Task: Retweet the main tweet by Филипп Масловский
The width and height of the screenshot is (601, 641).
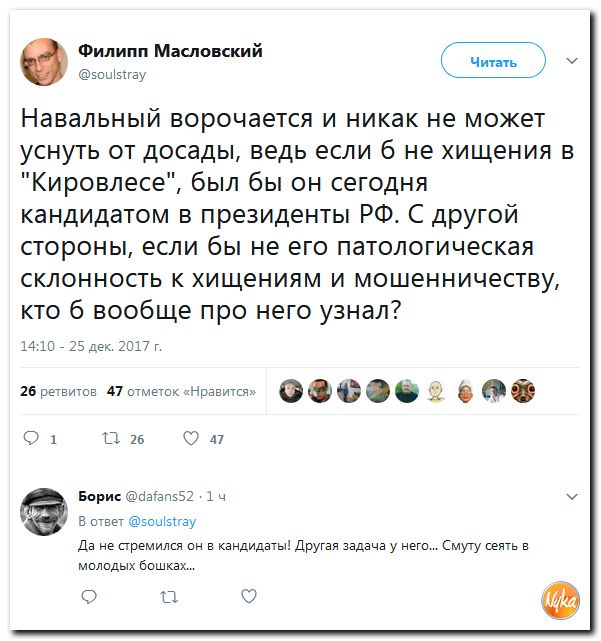Action: (111, 438)
